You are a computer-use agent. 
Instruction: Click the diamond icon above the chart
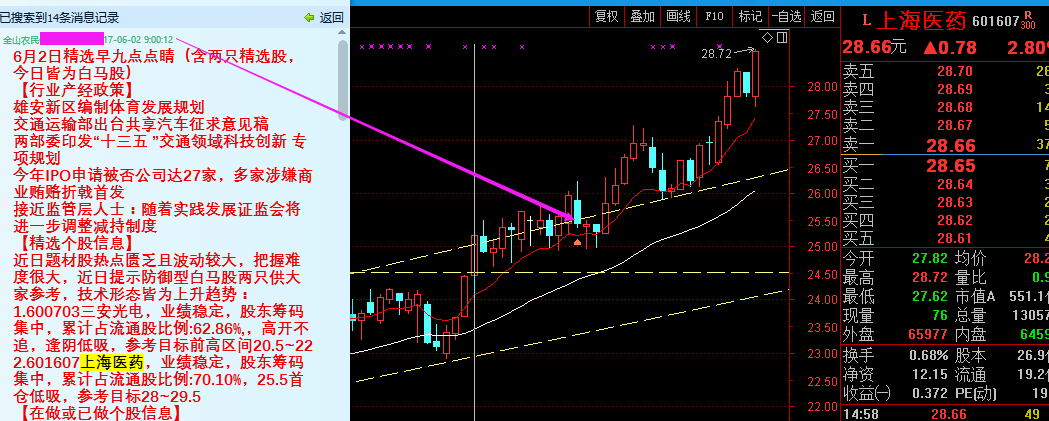pyautogui.click(x=767, y=36)
